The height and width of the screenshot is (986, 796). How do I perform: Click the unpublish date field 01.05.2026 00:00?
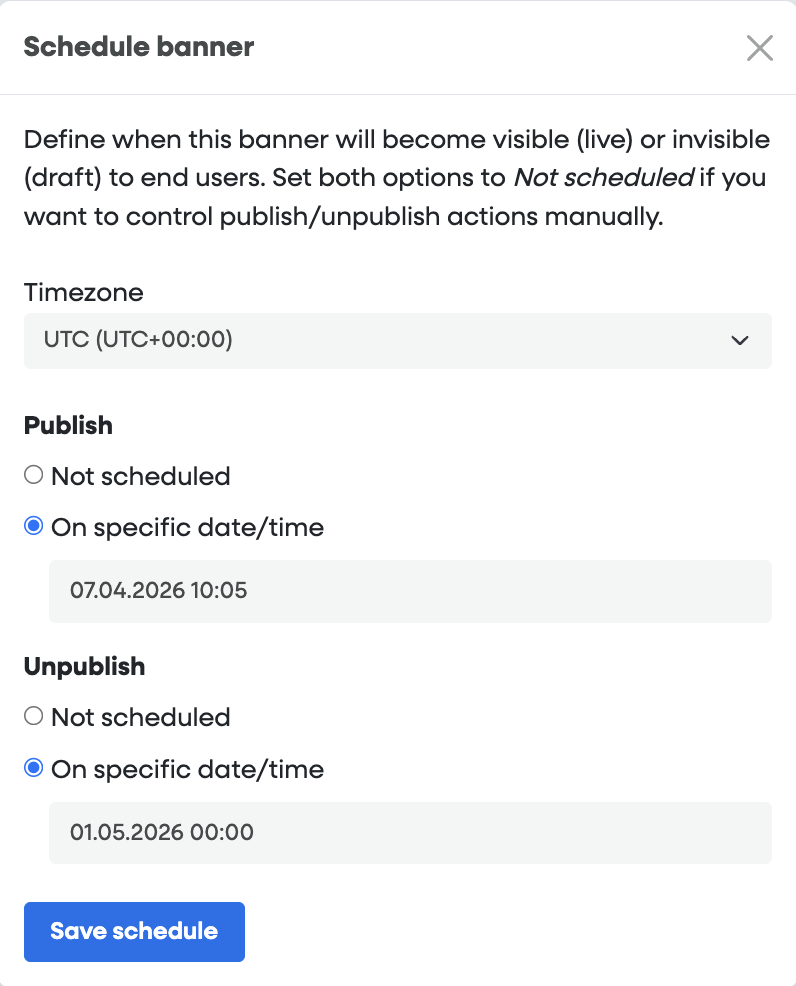[410, 832]
